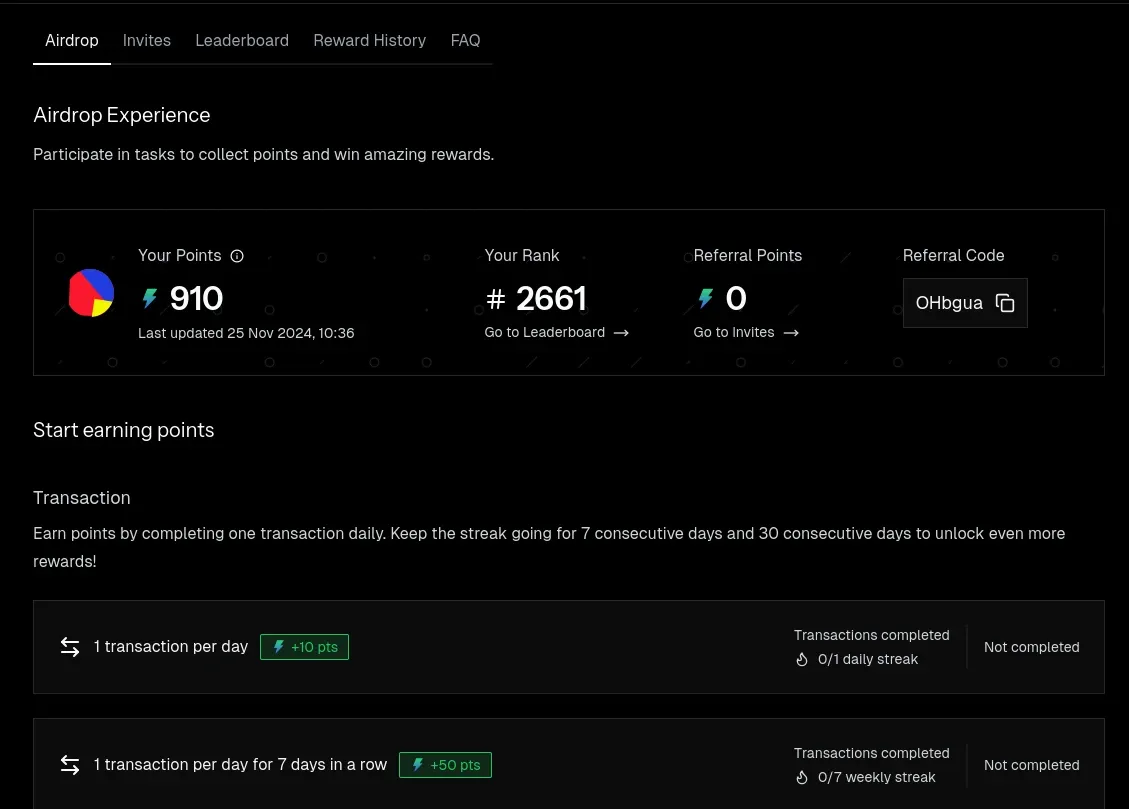Image resolution: width=1129 pixels, height=809 pixels.
Task: Click the swap arrows icon for daily transaction
Action: [x=70, y=647]
